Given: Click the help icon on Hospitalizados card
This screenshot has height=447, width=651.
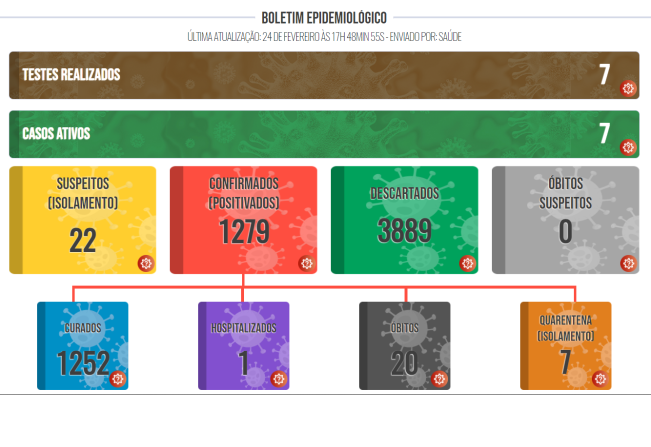Looking at the screenshot, I should (x=279, y=379).
